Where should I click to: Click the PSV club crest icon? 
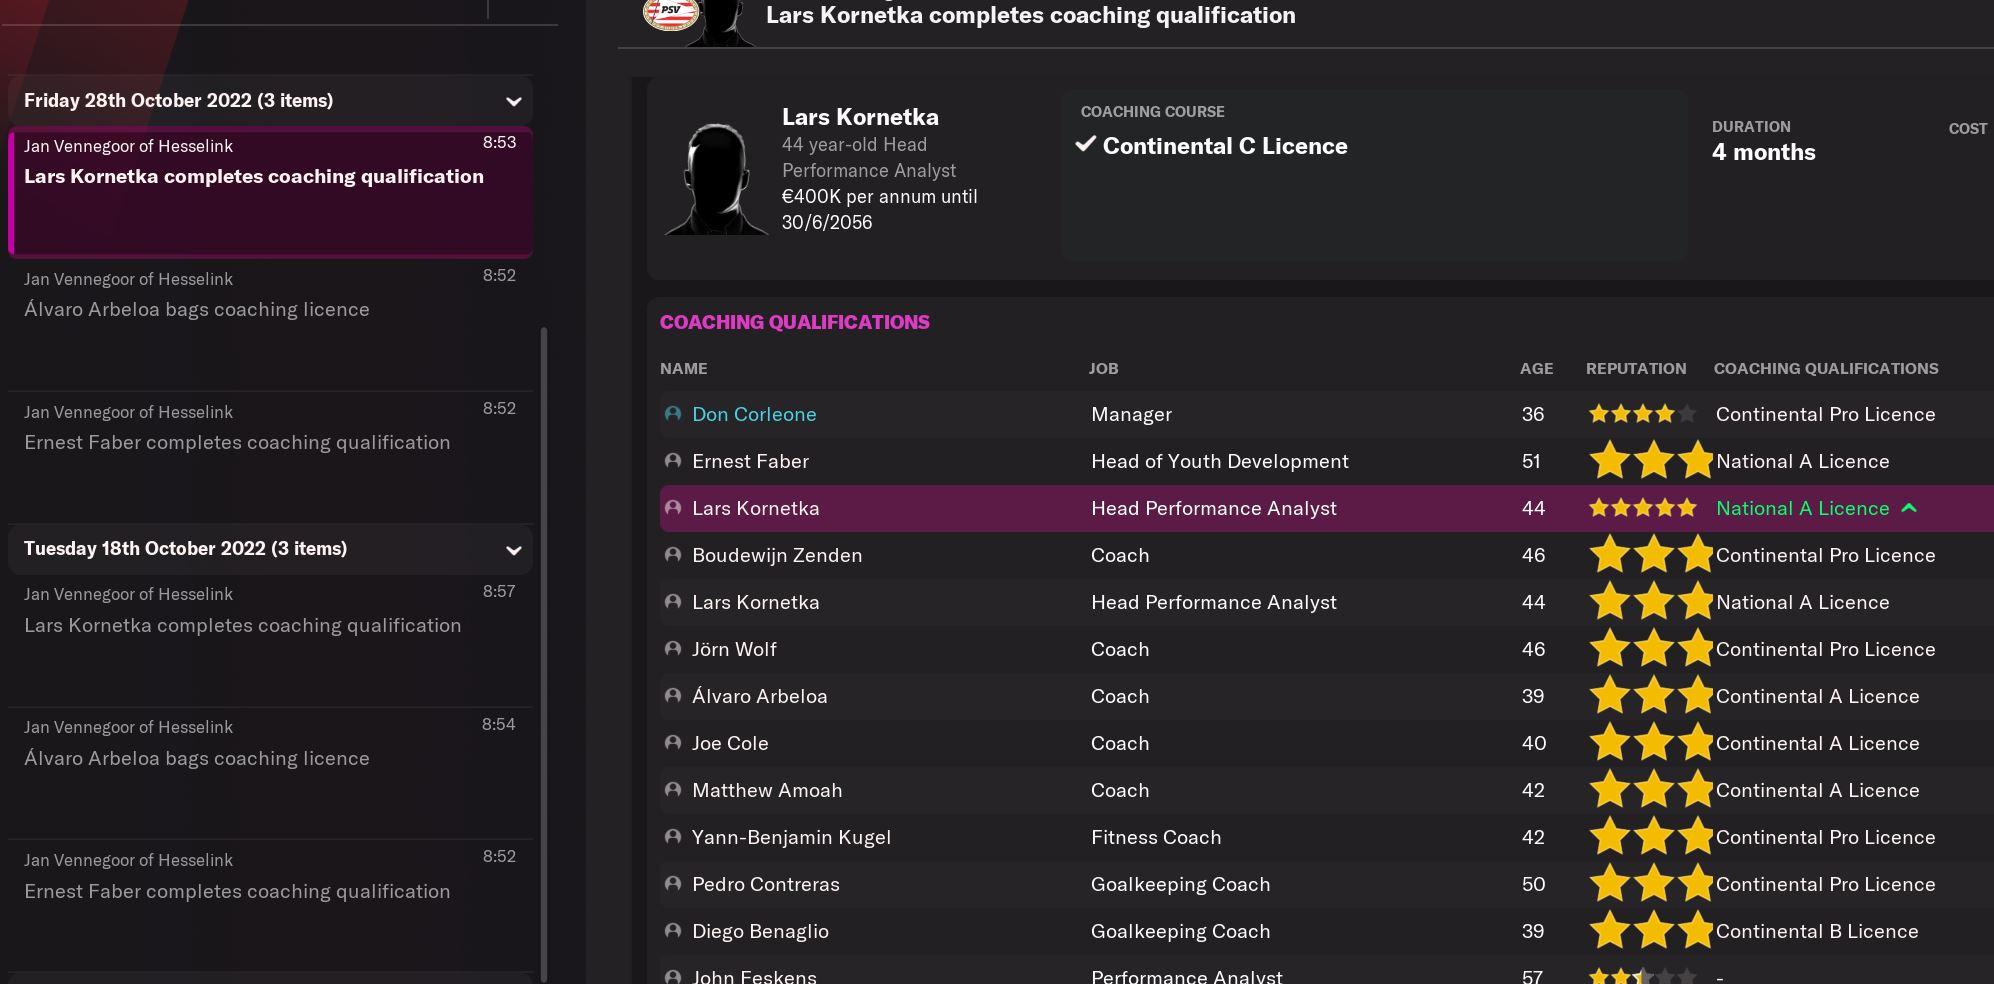[x=670, y=14]
